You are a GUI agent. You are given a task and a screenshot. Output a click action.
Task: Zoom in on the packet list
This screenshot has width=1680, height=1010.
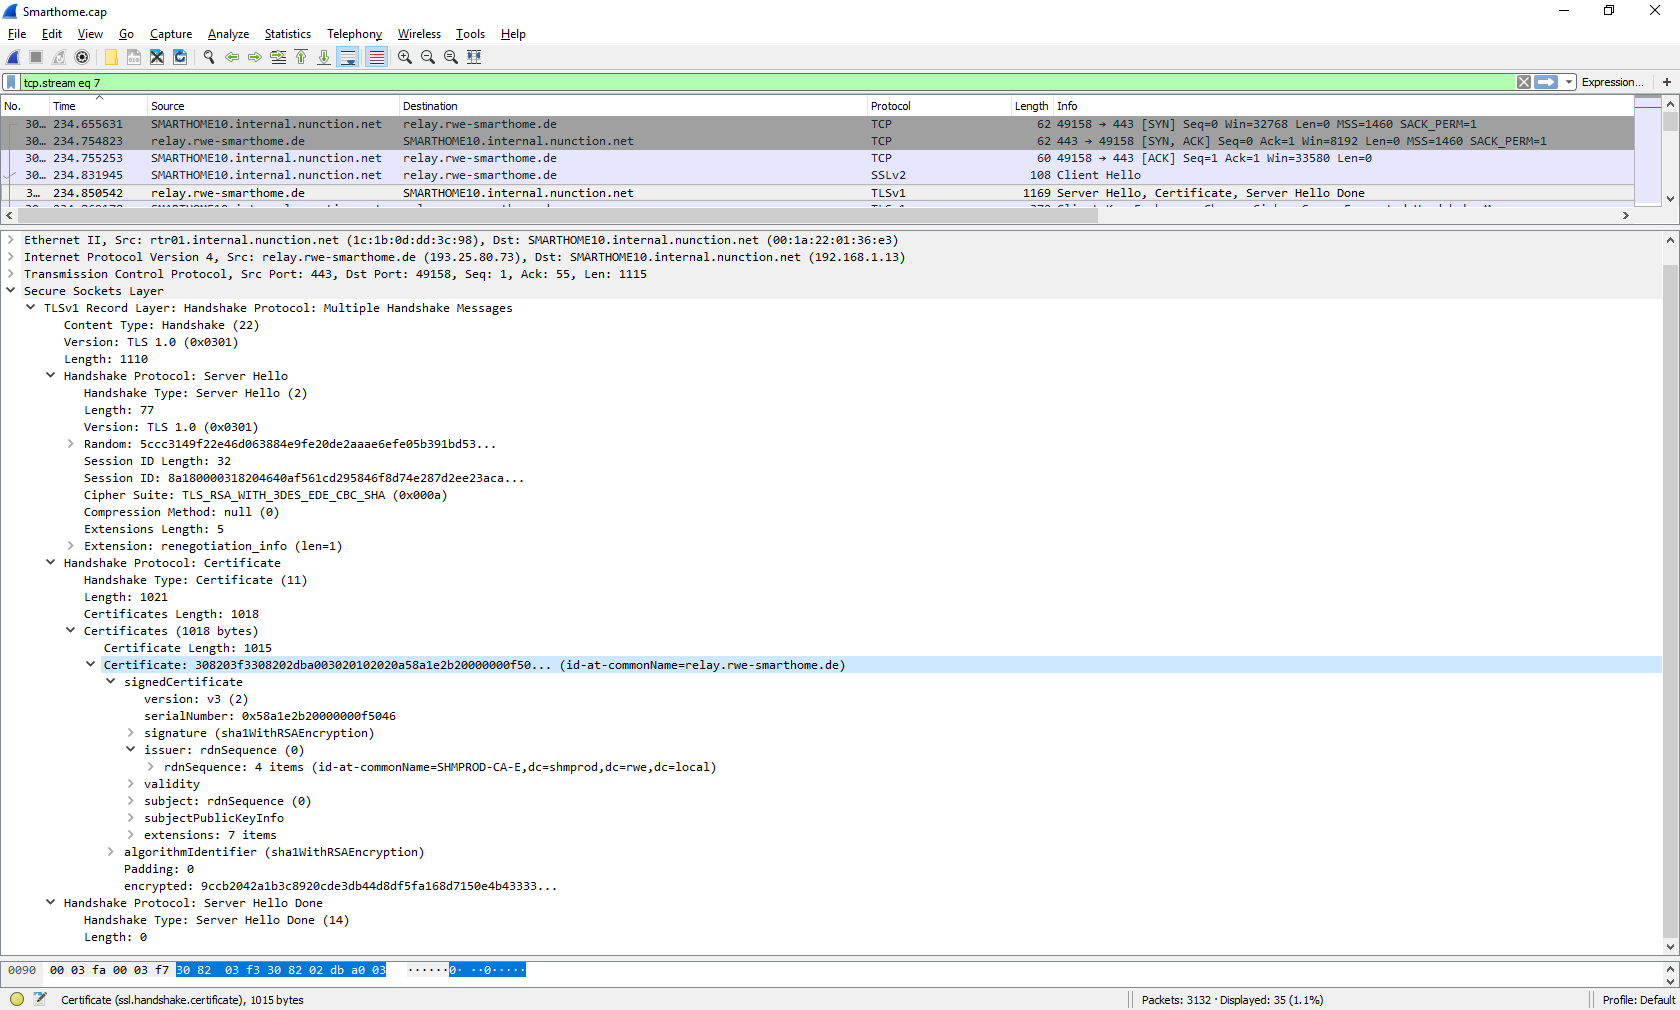[x=404, y=57]
